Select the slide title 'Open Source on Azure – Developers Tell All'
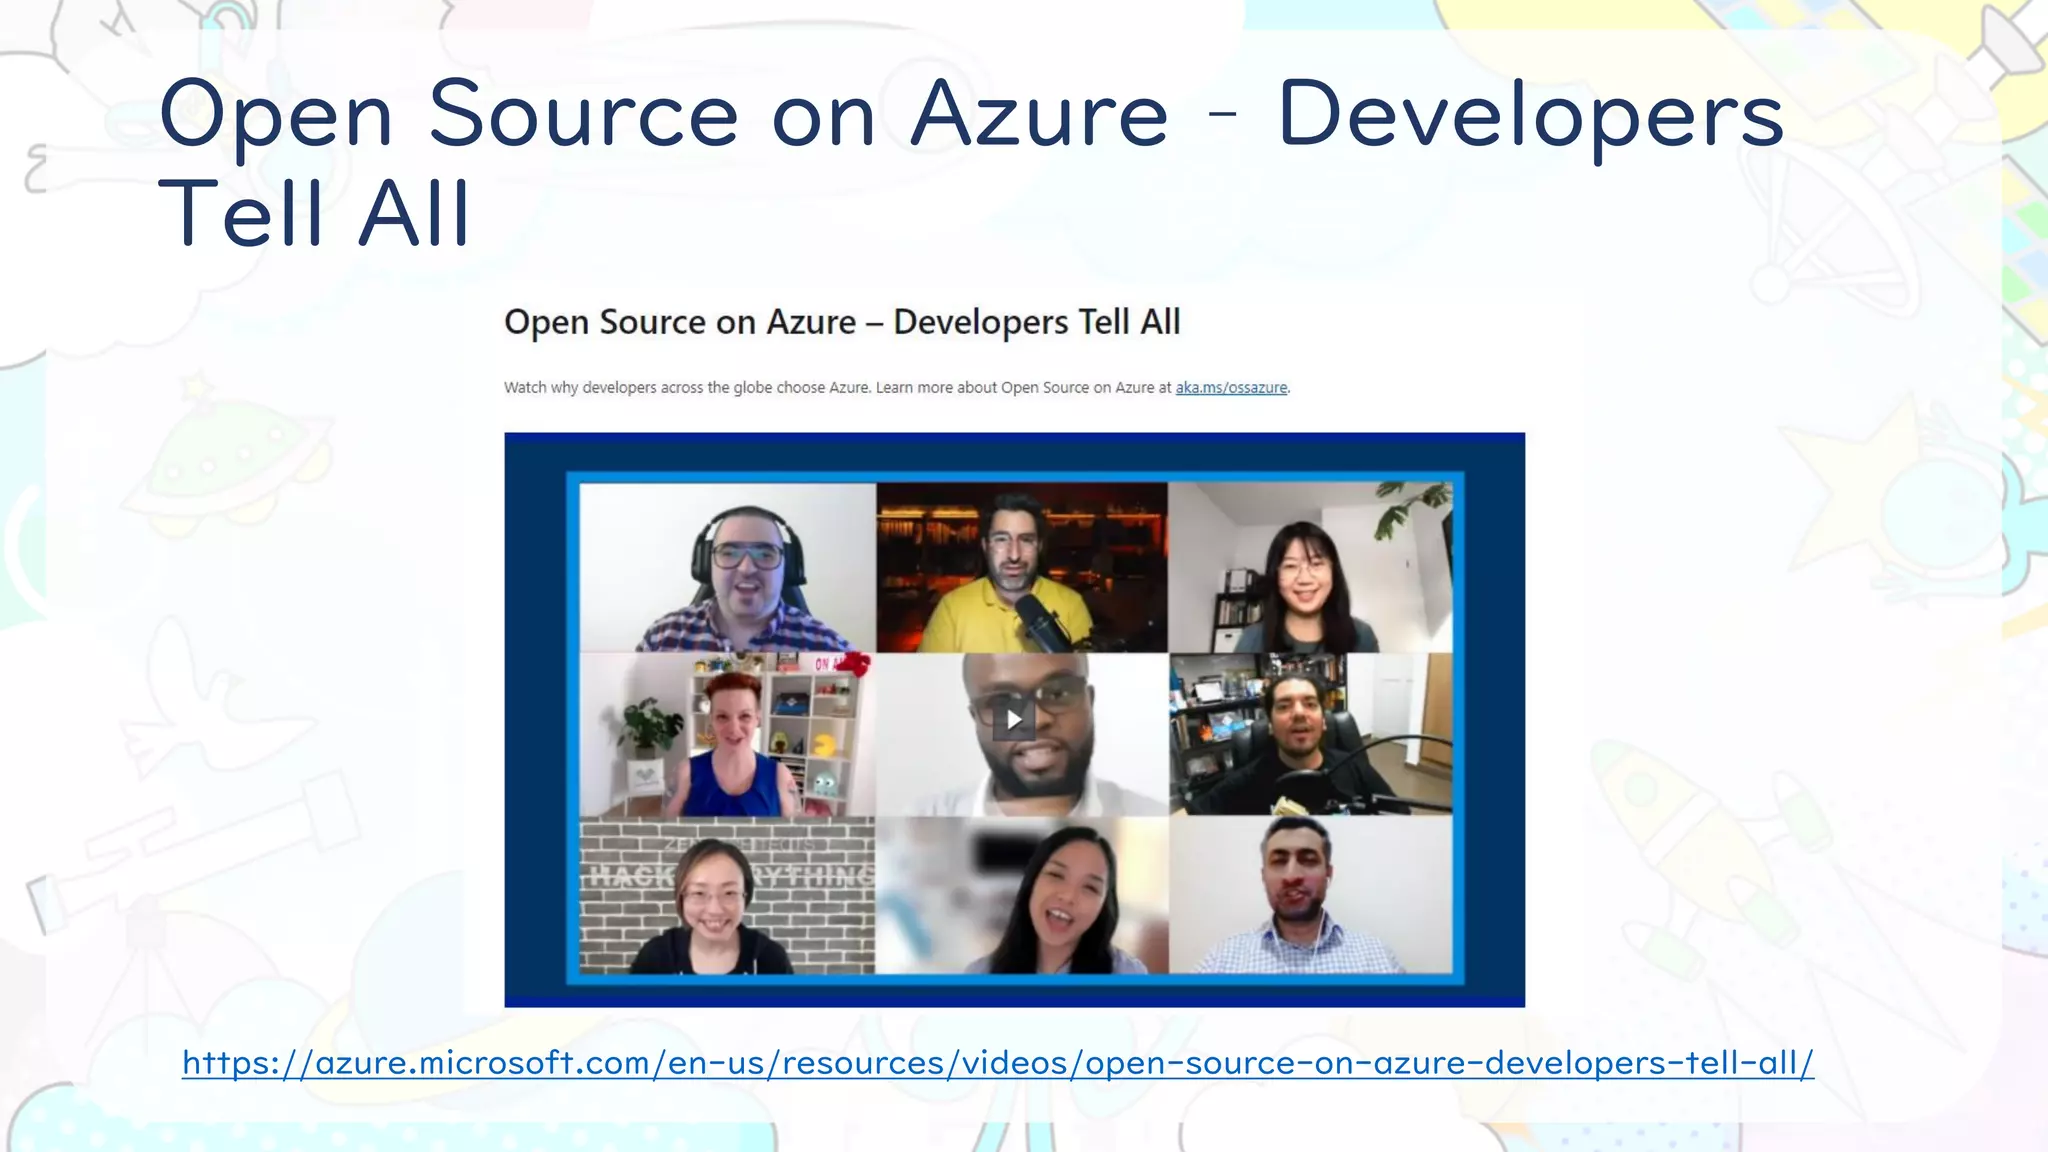The width and height of the screenshot is (2048, 1152). [x=970, y=162]
